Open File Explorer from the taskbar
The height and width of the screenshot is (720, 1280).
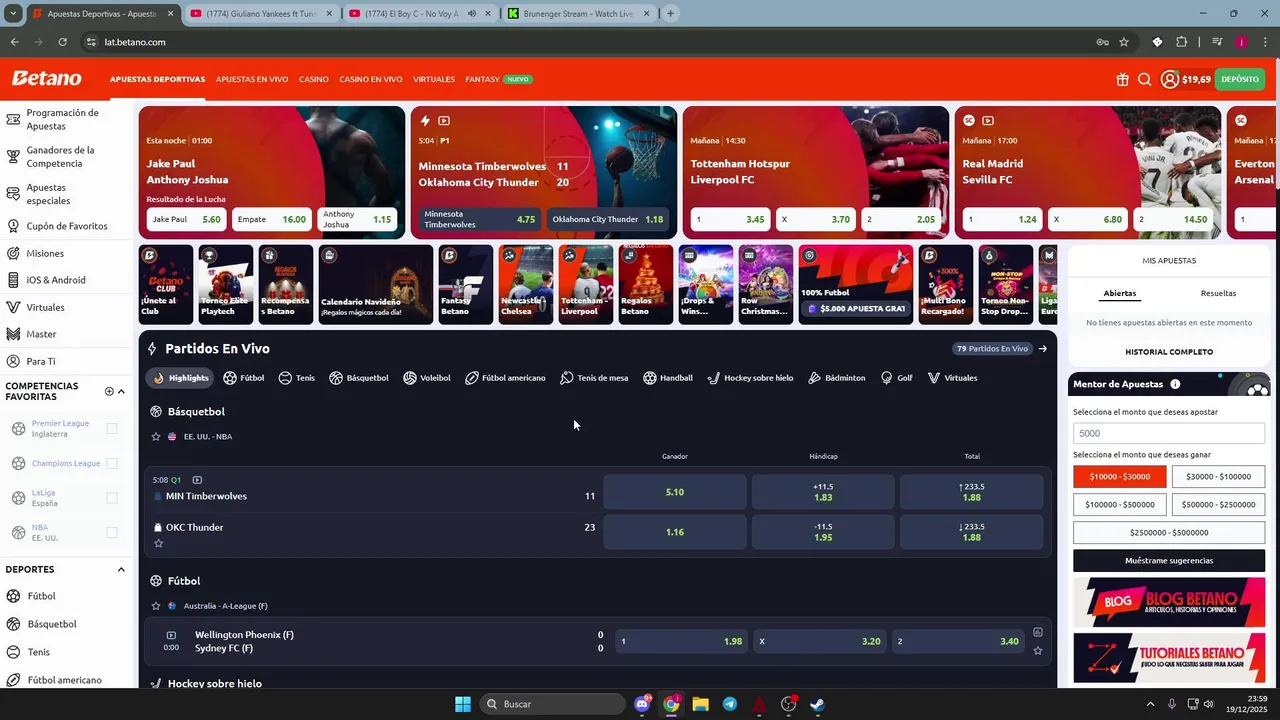coord(700,704)
